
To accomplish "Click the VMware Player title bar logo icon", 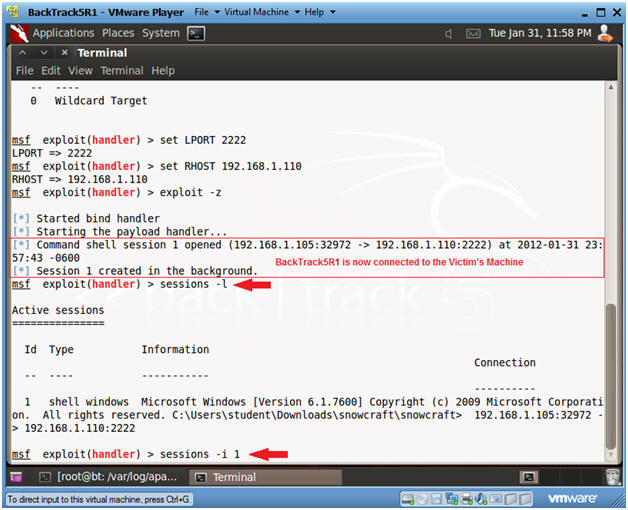I will coord(13,12).
